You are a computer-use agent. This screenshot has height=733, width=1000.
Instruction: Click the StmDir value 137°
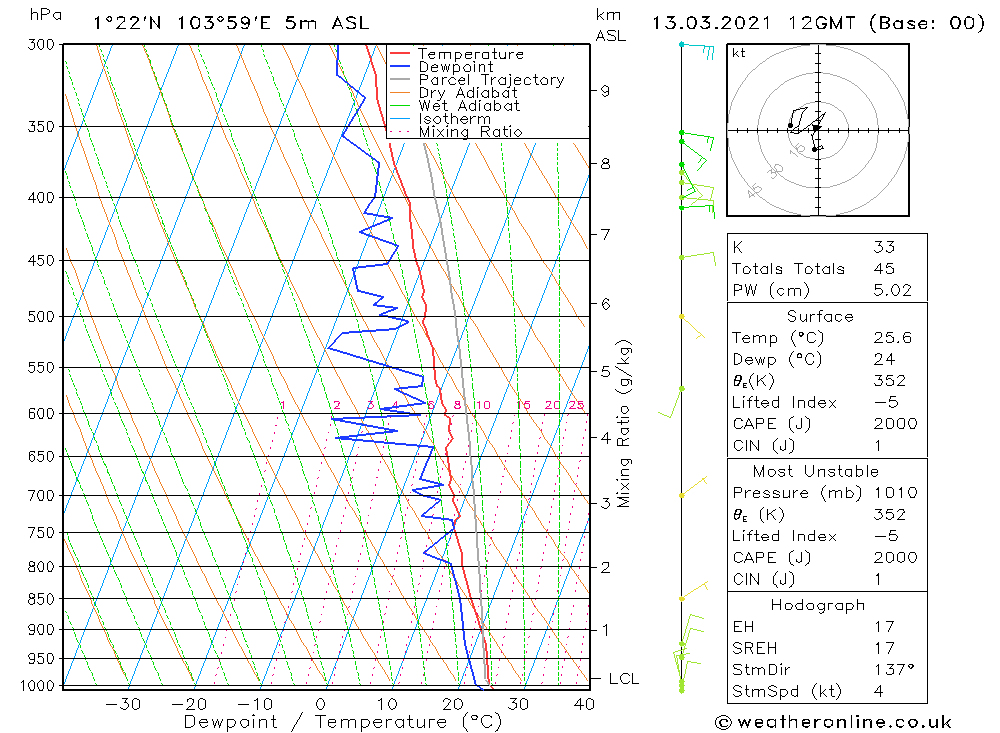(x=893, y=669)
